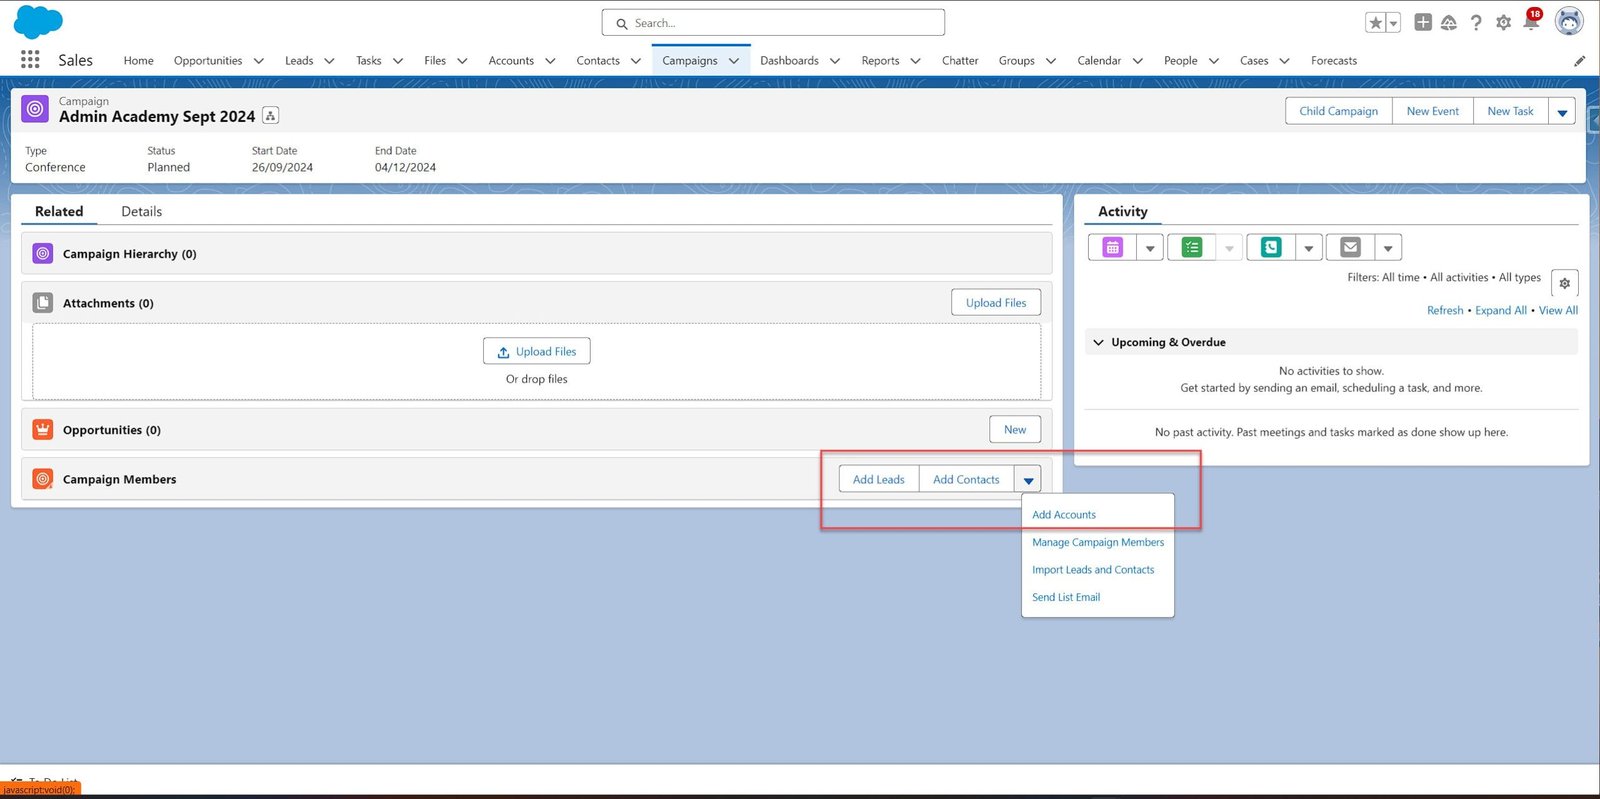Click New button in Opportunities section

point(1015,429)
